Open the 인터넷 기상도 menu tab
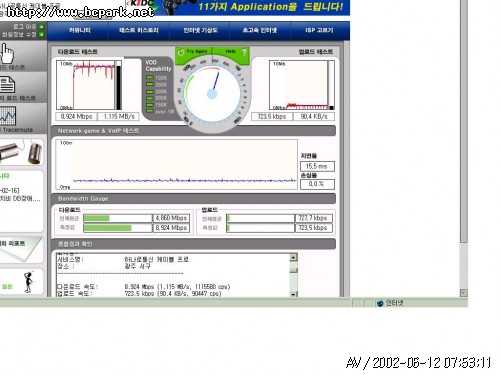Screen dimensions: 500x375 [200, 30]
